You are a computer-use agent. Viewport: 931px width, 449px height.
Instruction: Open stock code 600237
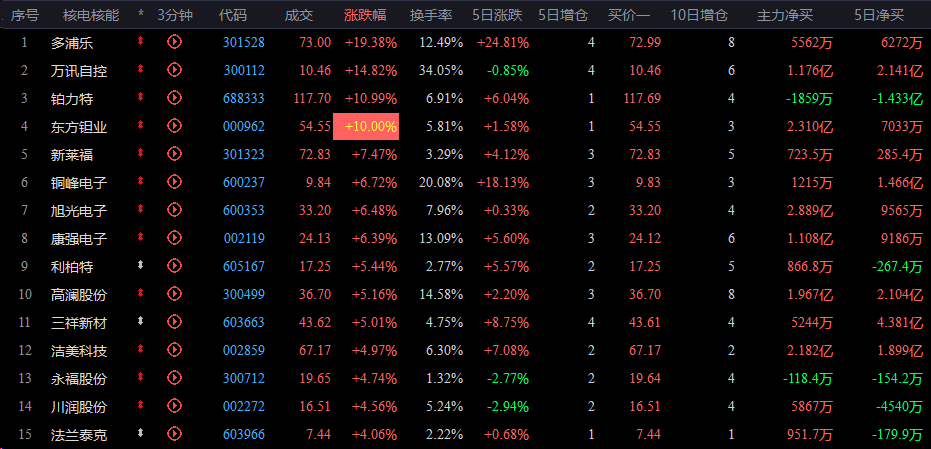pyautogui.click(x=244, y=182)
